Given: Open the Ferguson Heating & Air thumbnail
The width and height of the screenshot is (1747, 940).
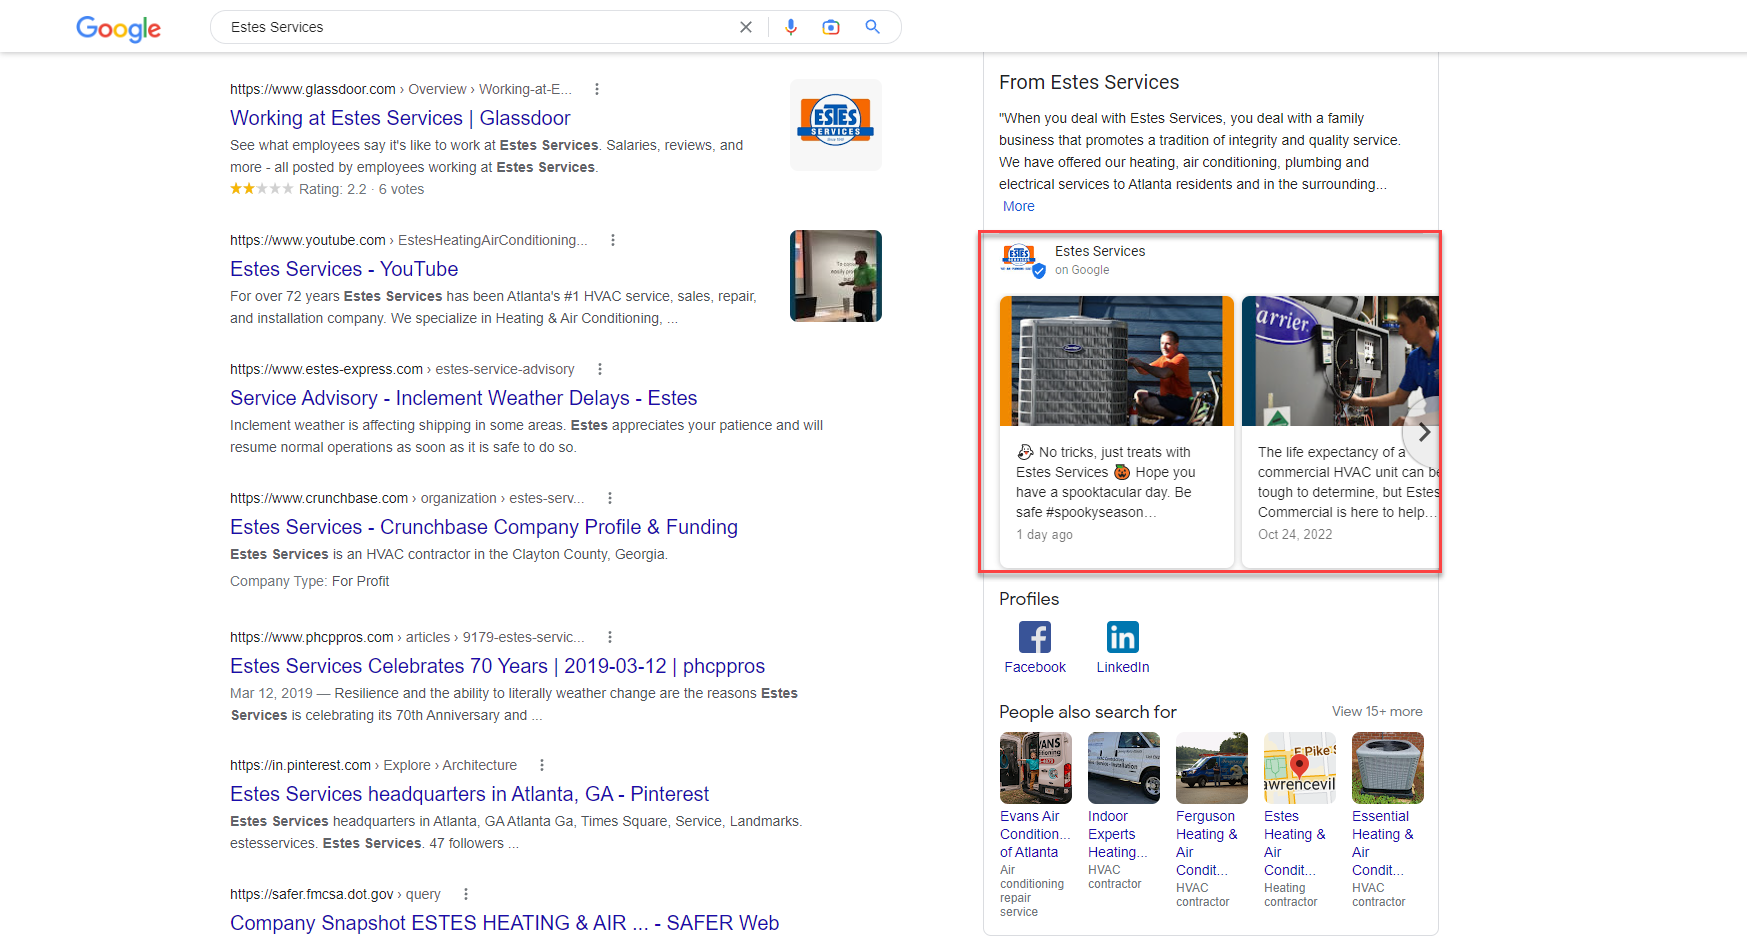Looking at the screenshot, I should pos(1212,768).
